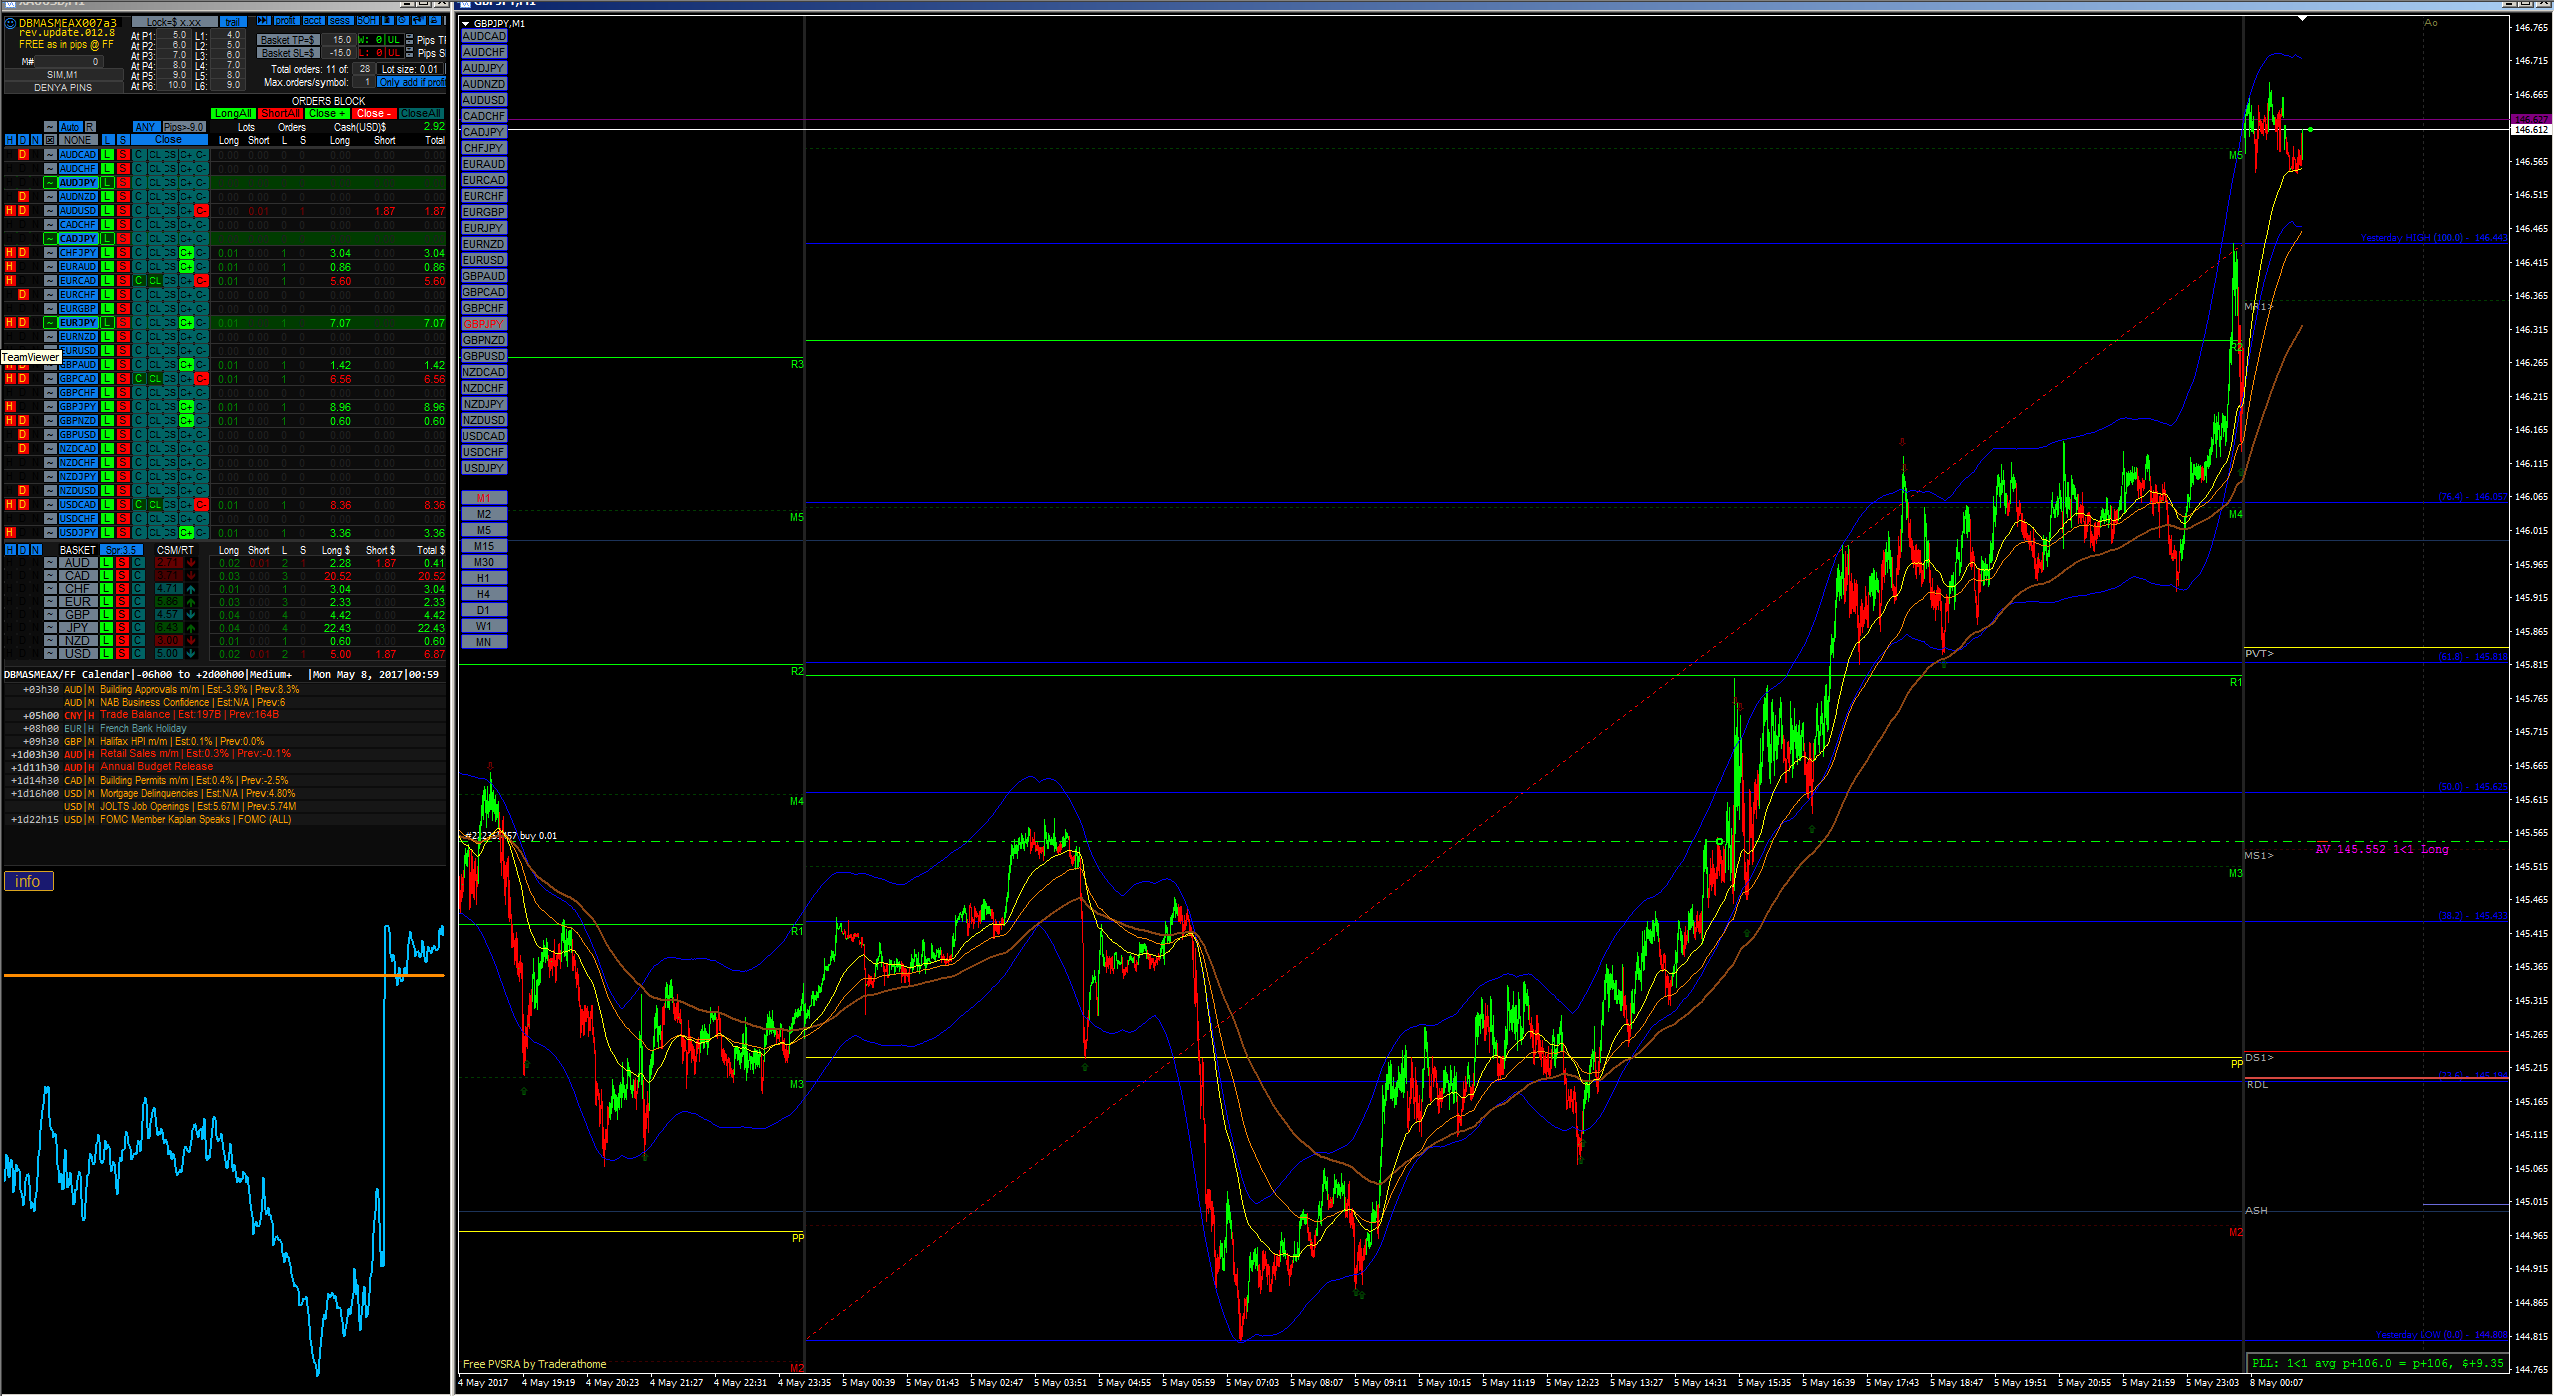Toggle the H flag on AUDUSD row
This screenshot has width=2554, height=1396.
pos(9,210)
